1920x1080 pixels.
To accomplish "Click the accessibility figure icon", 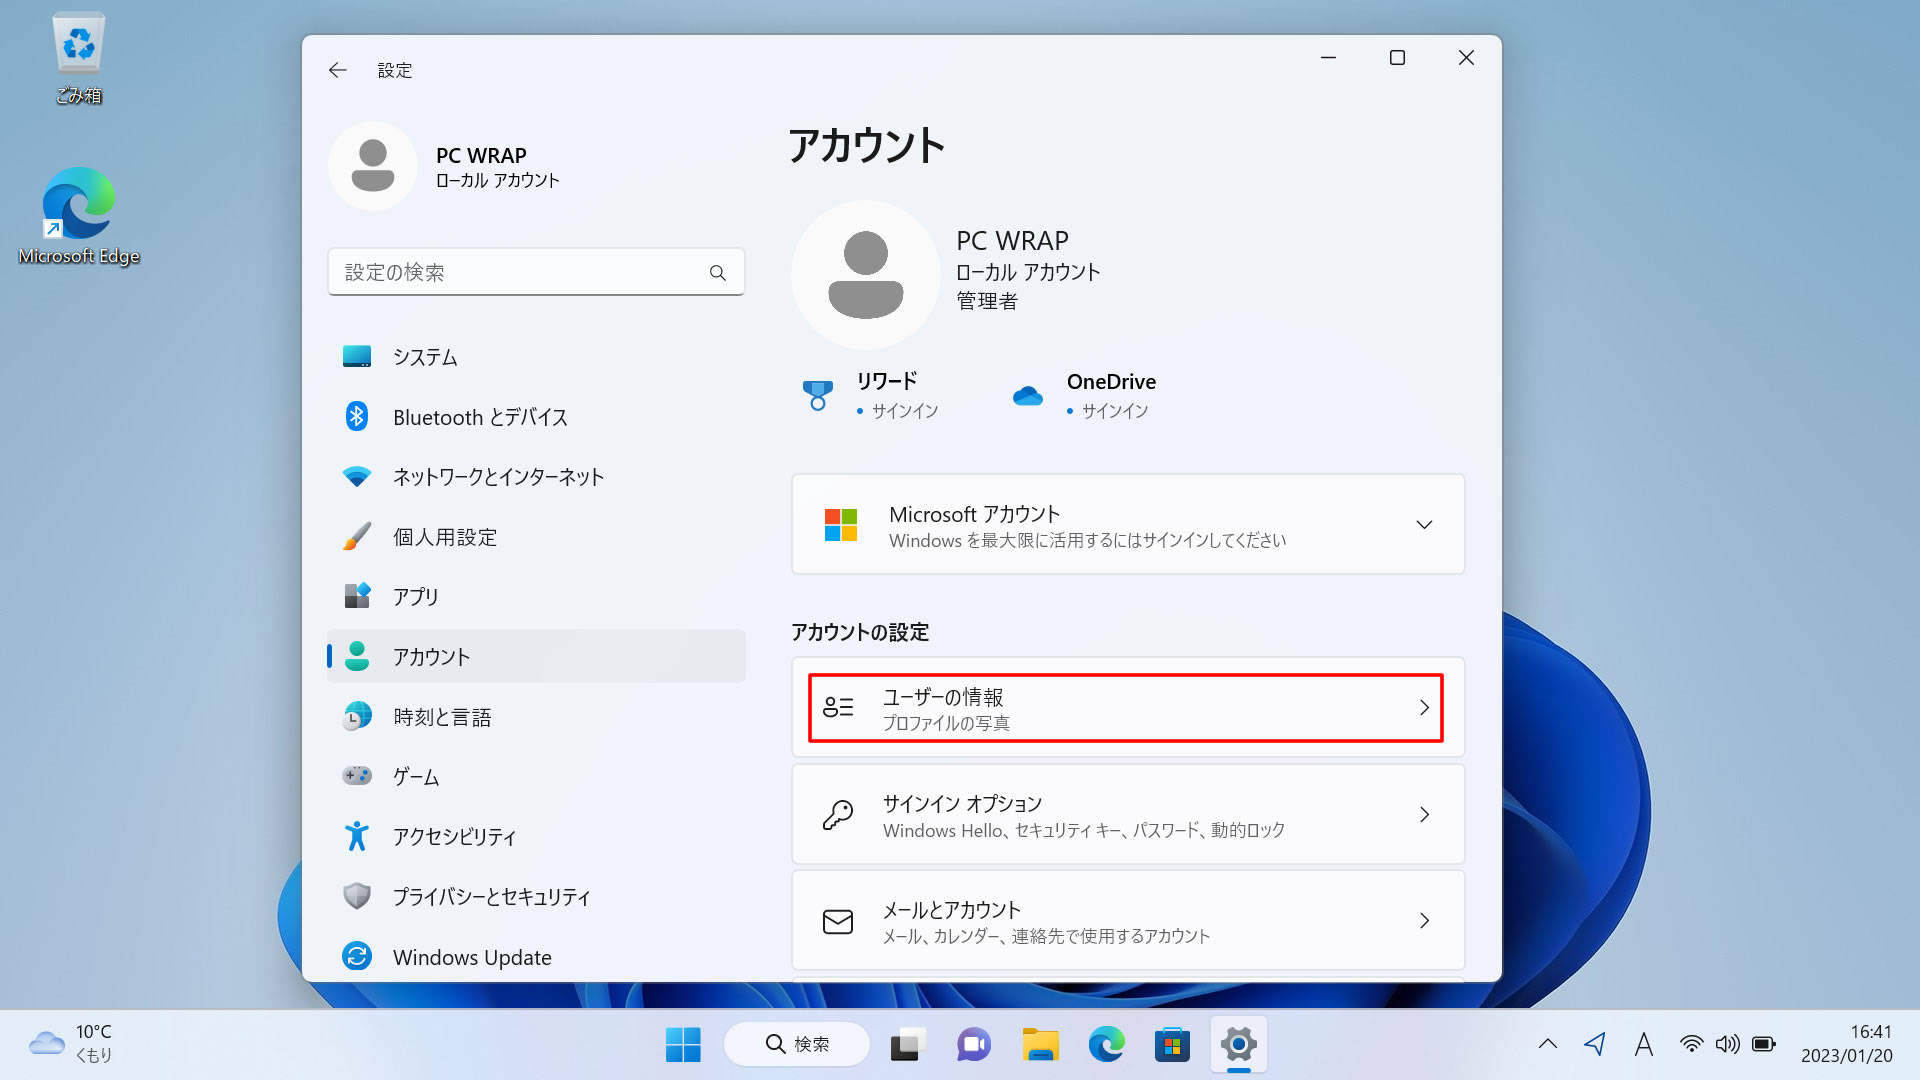I will coord(357,836).
